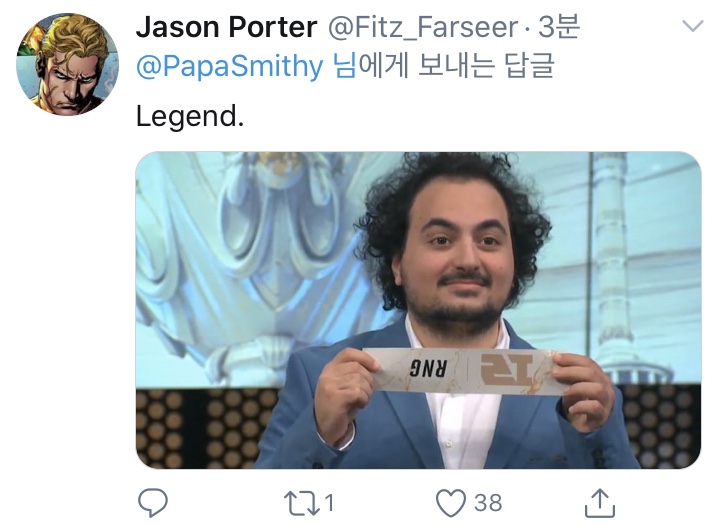Like the tweet with the heart icon

451,503
